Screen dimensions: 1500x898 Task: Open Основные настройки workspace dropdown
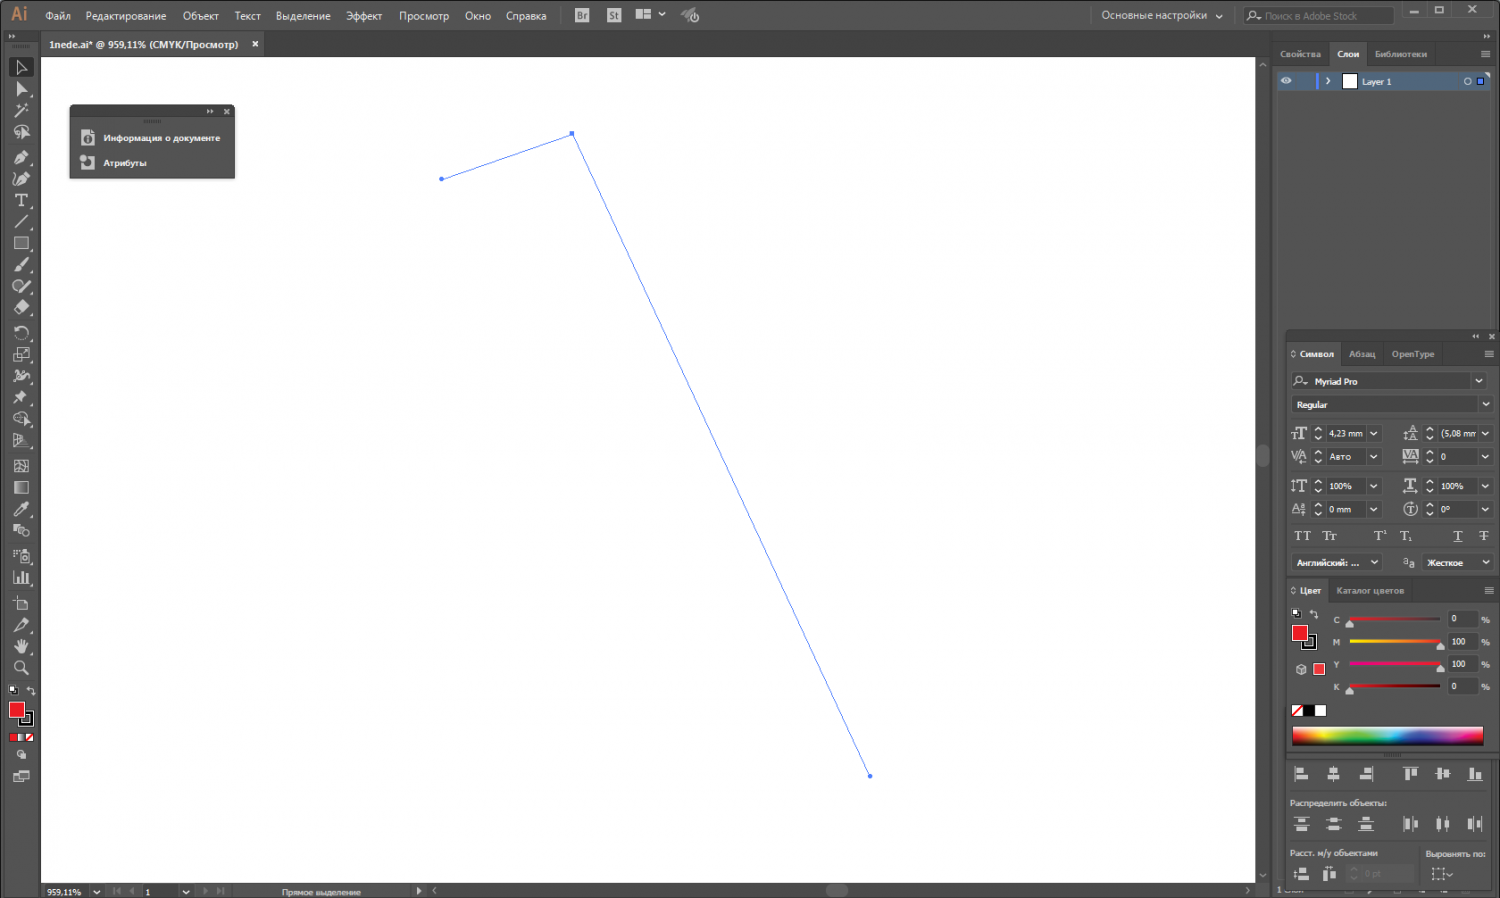tap(1162, 15)
